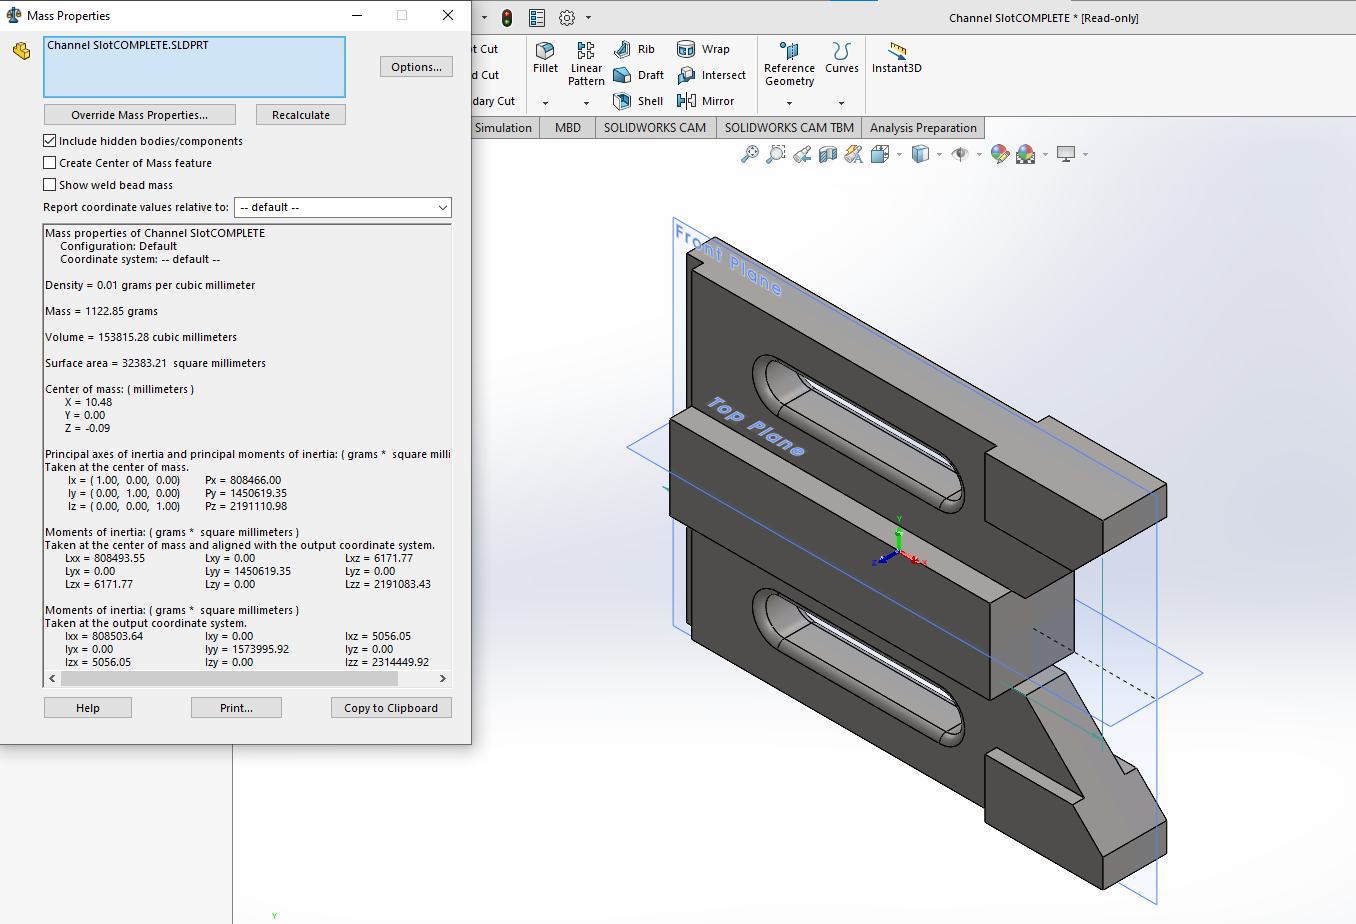This screenshot has width=1356, height=924.
Task: Click the Print... button
Action: [x=236, y=708]
